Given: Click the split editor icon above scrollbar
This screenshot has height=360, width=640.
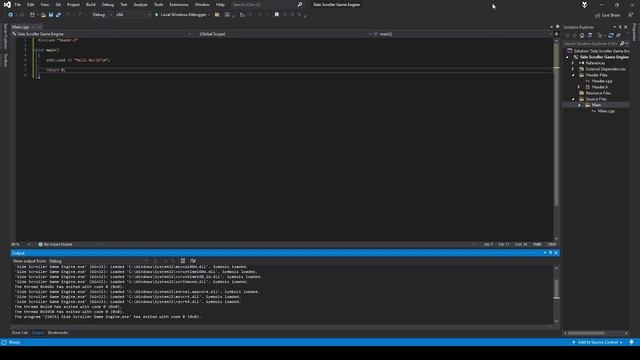Looking at the screenshot, I should click(556, 34).
